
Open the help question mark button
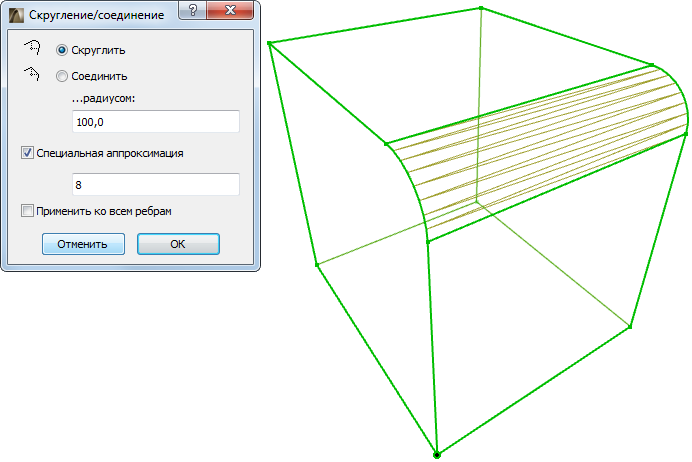coord(193,10)
